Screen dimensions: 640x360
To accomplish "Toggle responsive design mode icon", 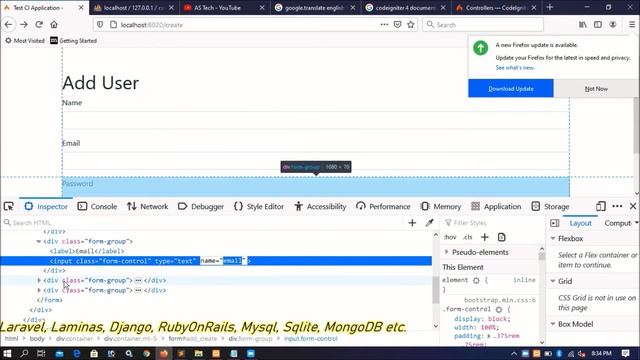I will click(600, 207).
